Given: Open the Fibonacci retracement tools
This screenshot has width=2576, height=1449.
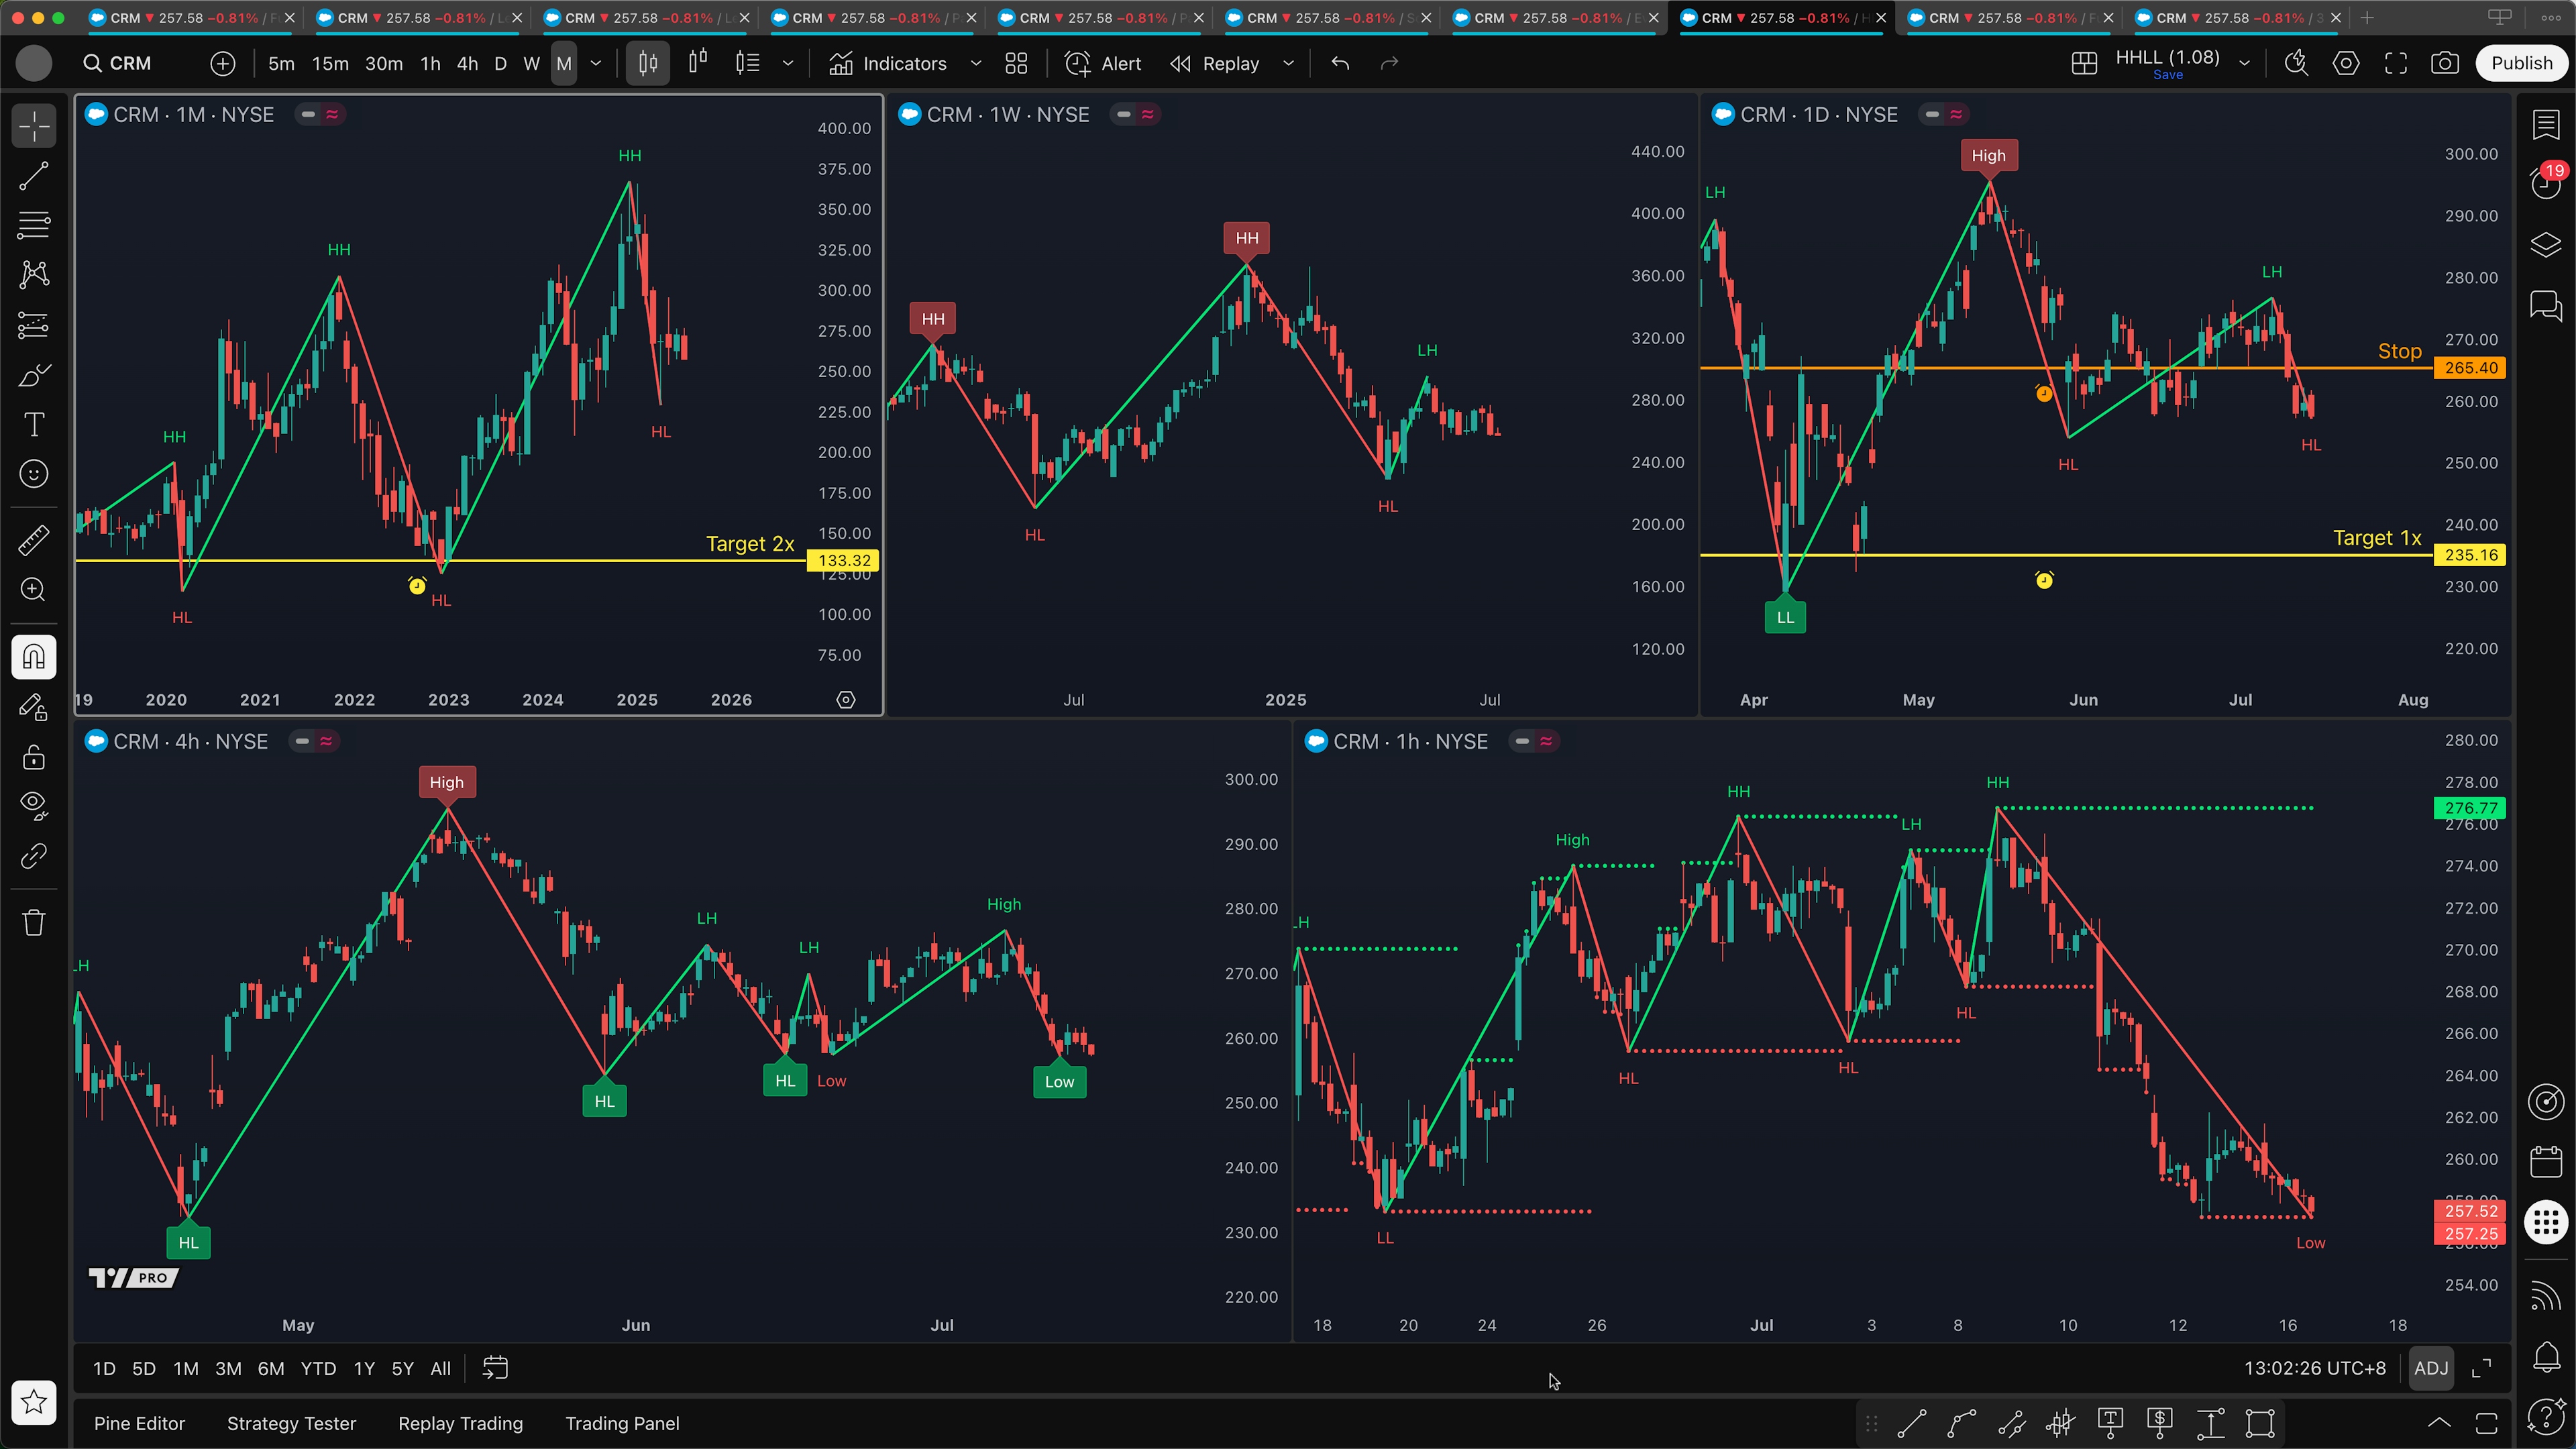Looking at the screenshot, I should [34, 225].
